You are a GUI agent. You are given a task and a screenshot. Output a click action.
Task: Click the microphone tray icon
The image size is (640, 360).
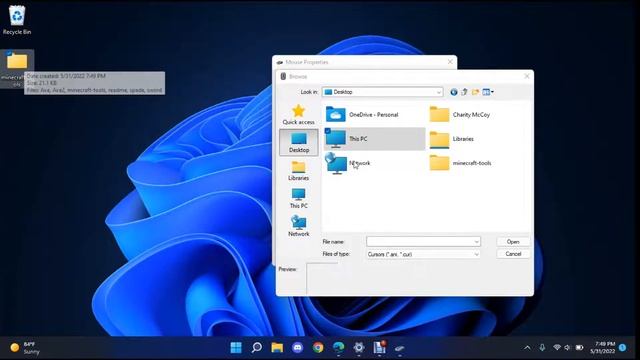click(542, 348)
